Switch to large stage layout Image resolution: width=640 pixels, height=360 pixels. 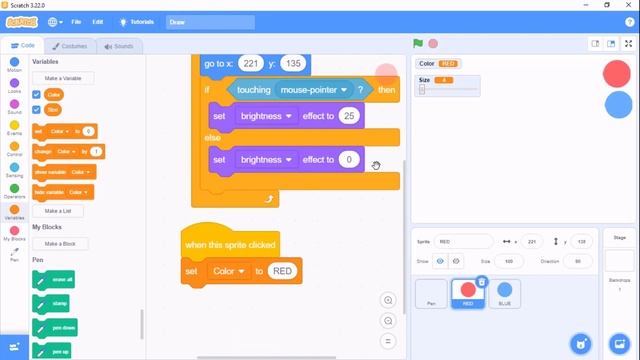coord(611,44)
